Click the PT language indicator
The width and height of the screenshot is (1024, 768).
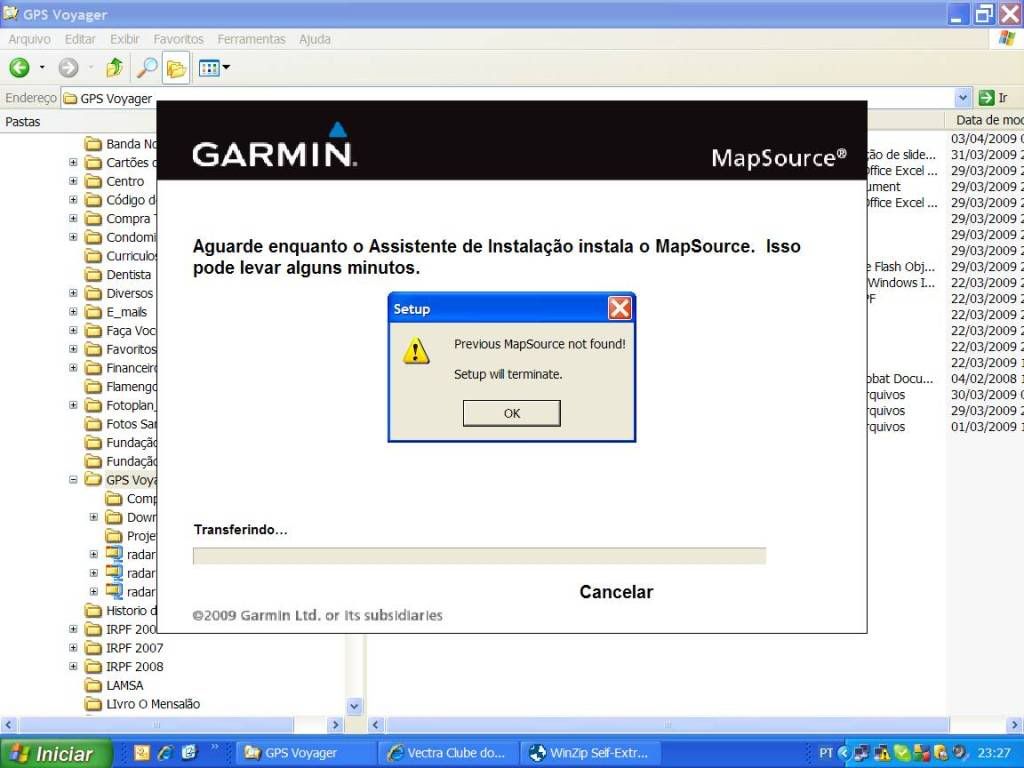(x=825, y=753)
